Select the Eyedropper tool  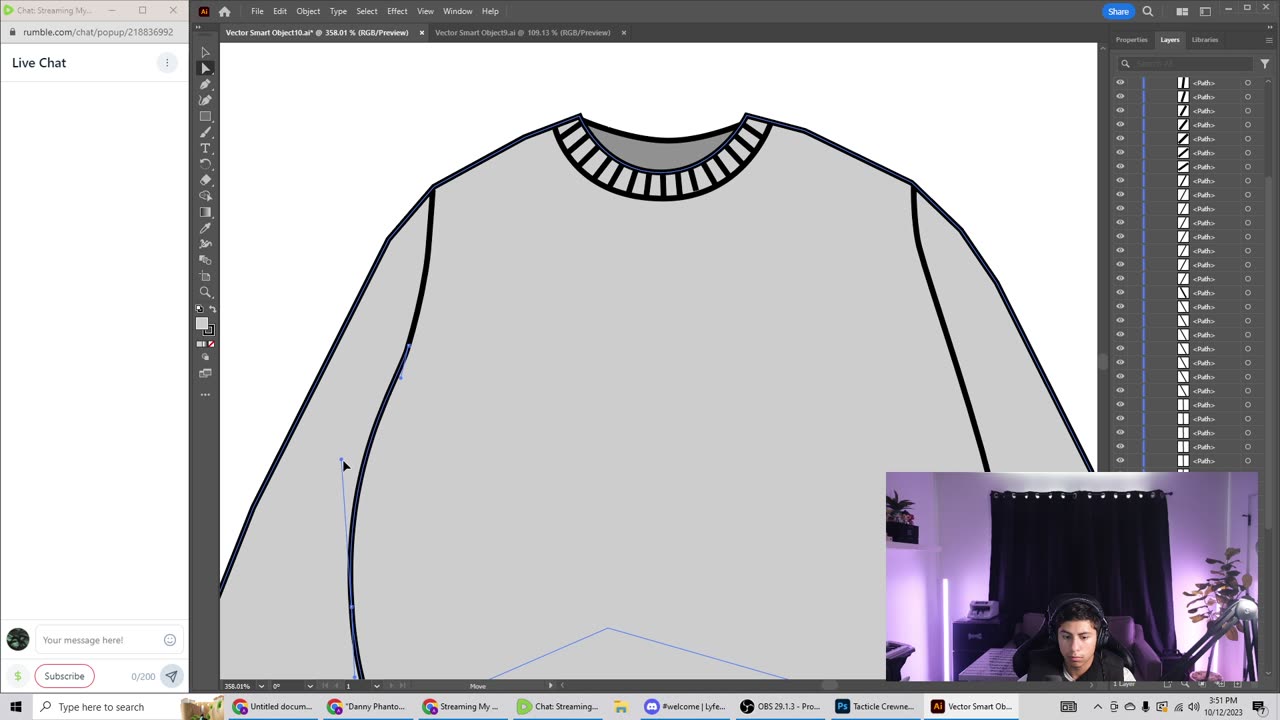(205, 228)
